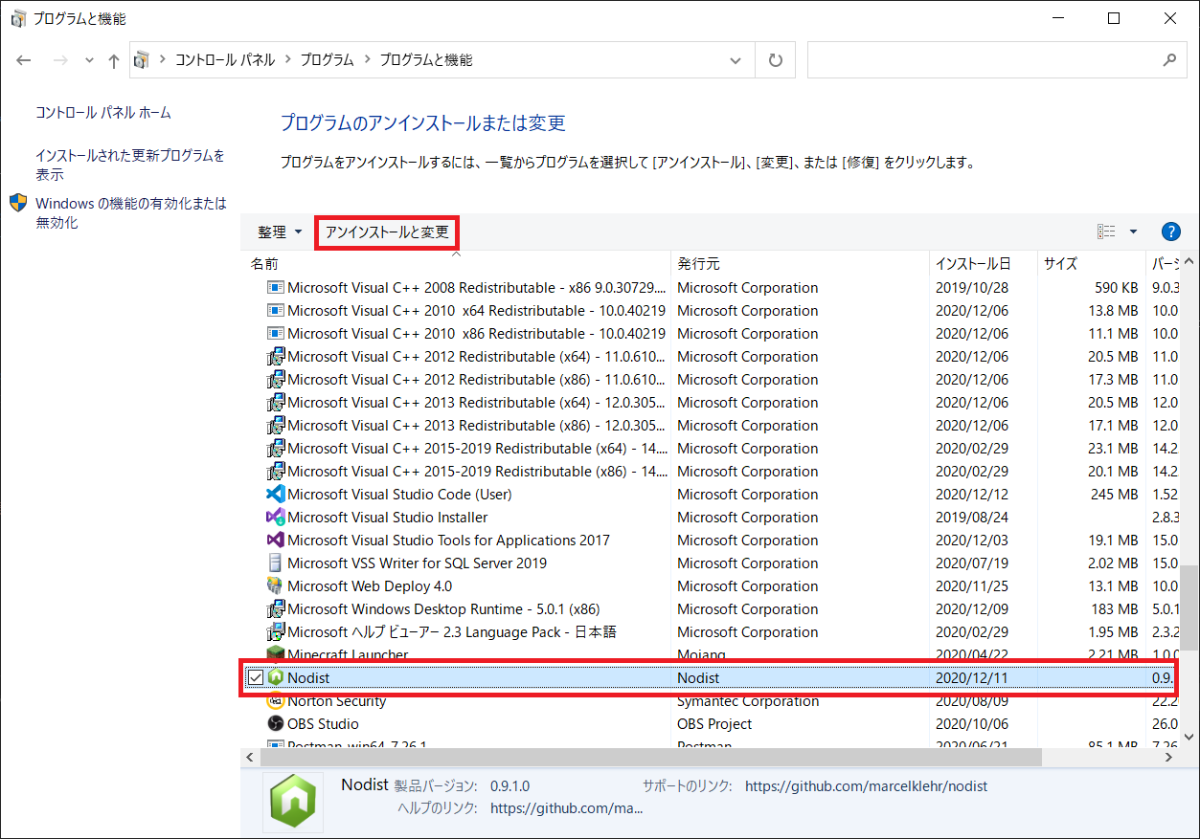Click the Nodist green hexagon icon in list
1200x839 pixels.
point(276,678)
